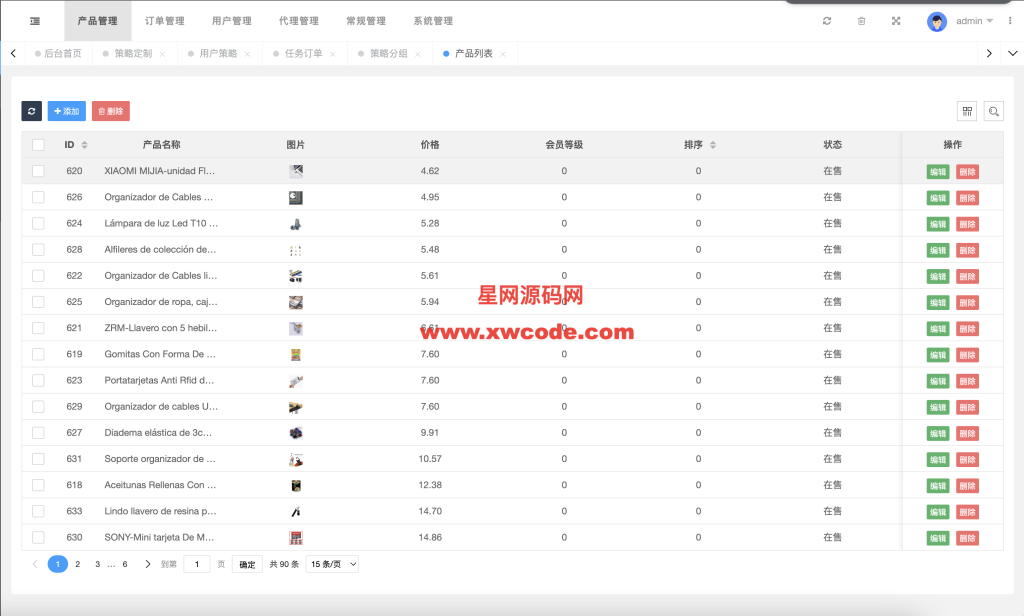This screenshot has width=1024, height=616.
Task: Expand tab options chevron at far right
Action: 1012,54
